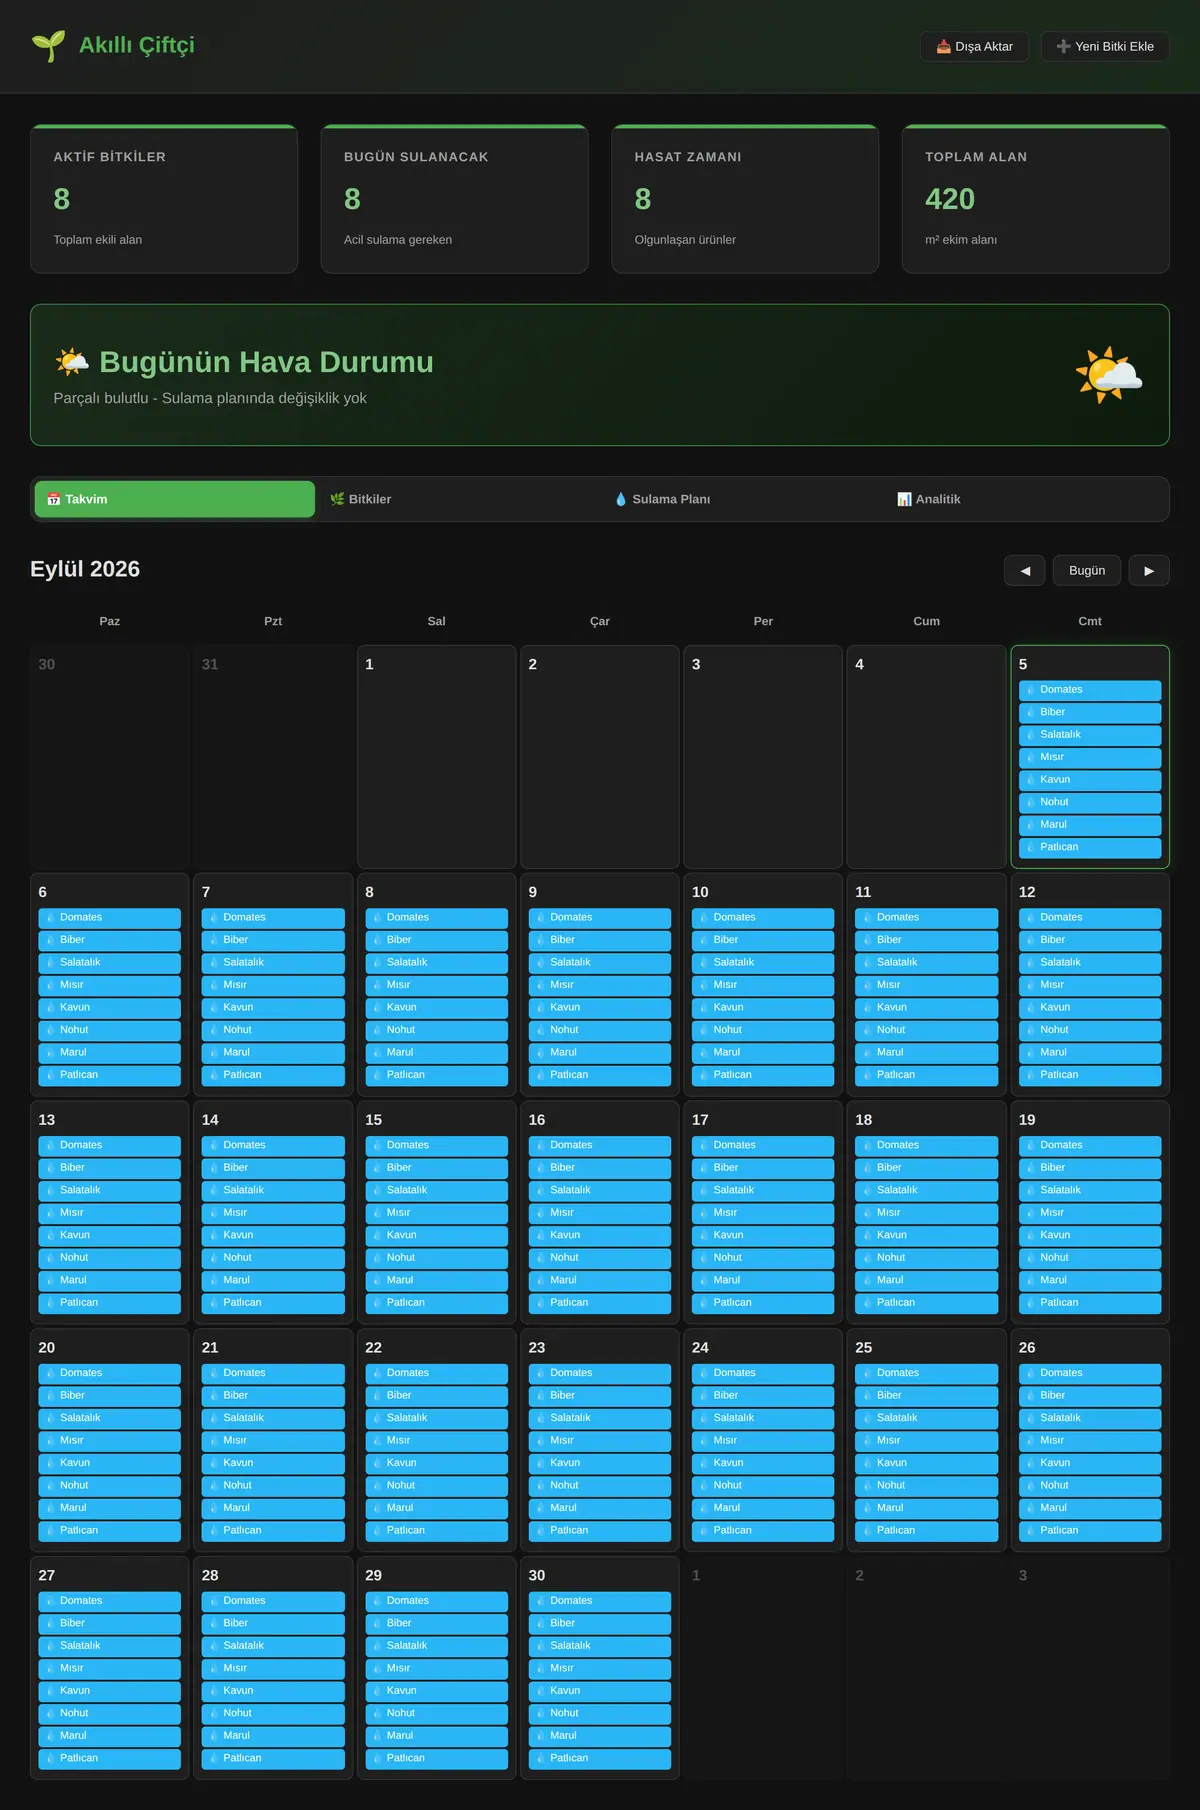Click the 420 total area value

click(x=950, y=199)
